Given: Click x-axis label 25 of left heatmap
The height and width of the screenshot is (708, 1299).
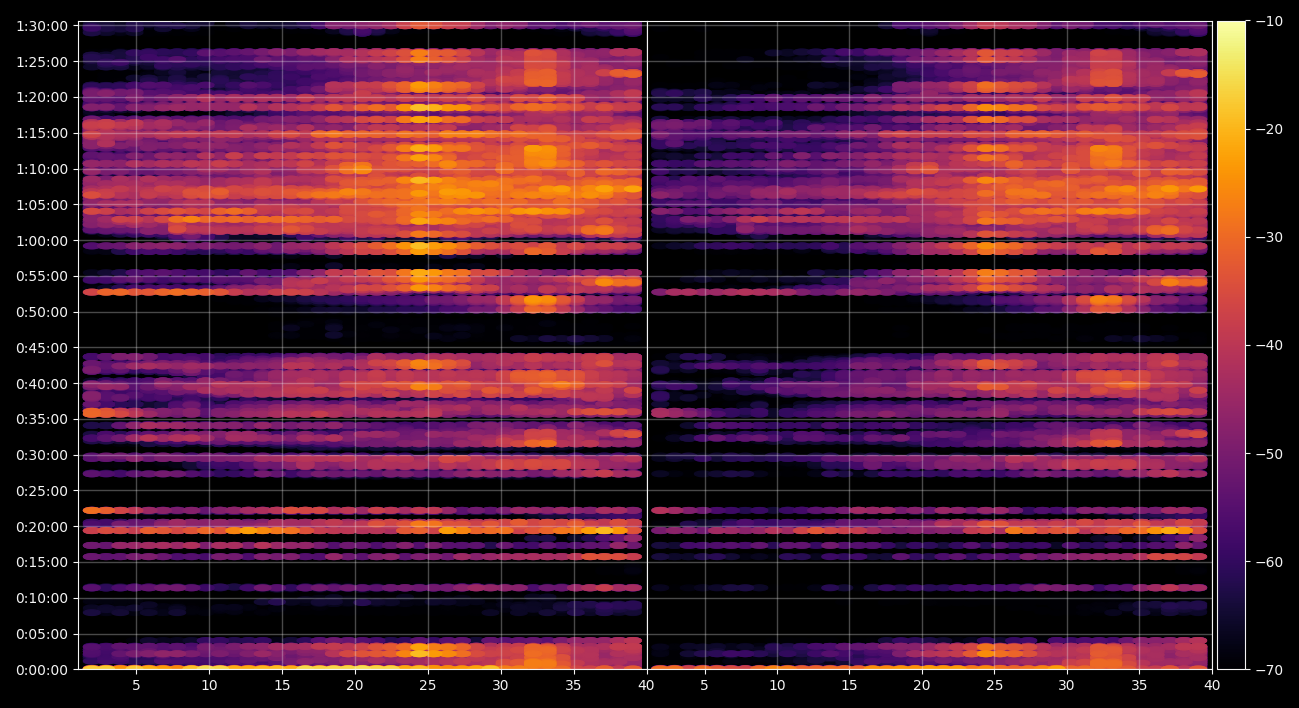Looking at the screenshot, I should pyautogui.click(x=428, y=686).
